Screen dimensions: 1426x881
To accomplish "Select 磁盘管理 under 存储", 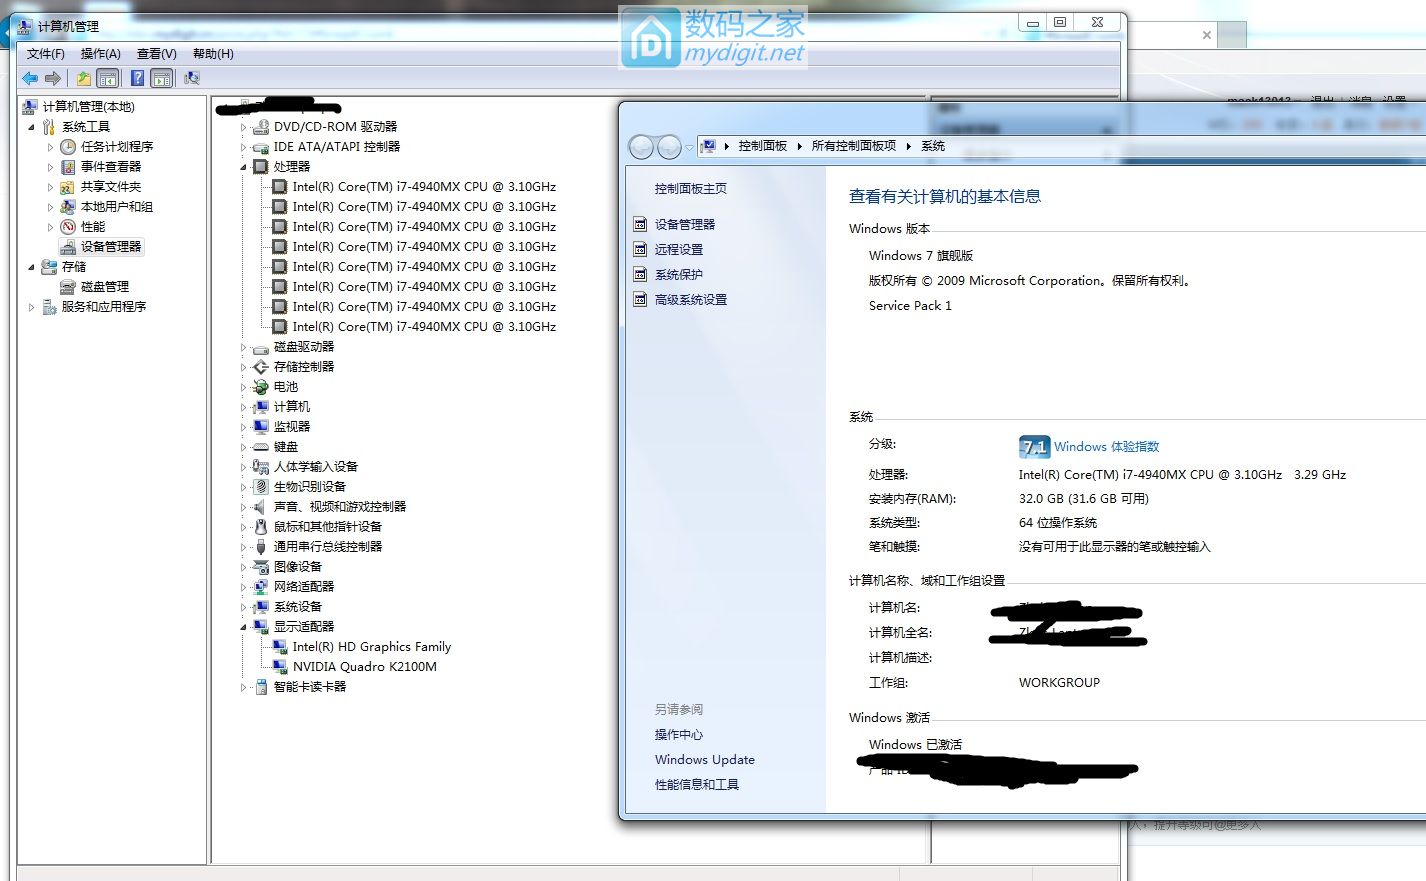I will [x=105, y=286].
